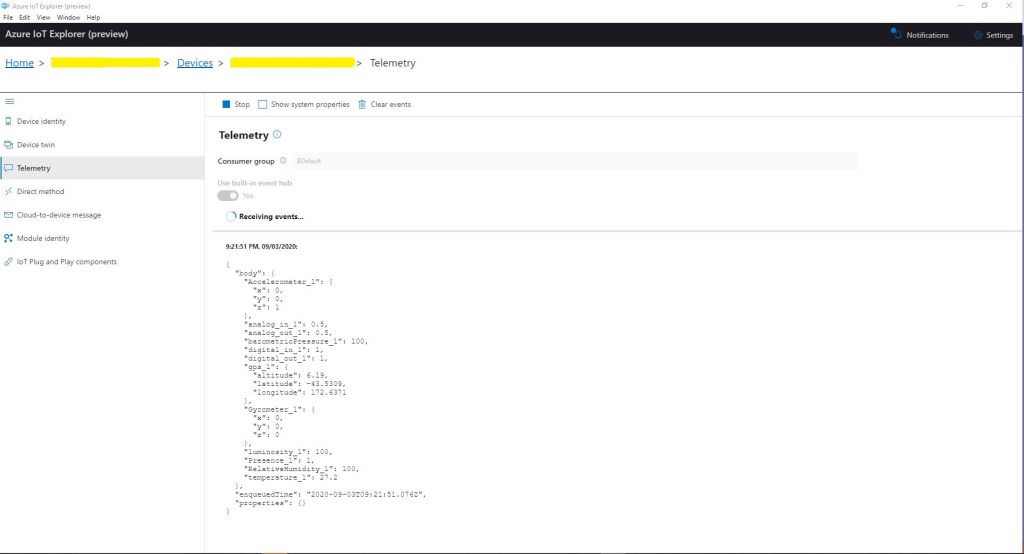
Task: Open the File menu
Action: [8, 18]
